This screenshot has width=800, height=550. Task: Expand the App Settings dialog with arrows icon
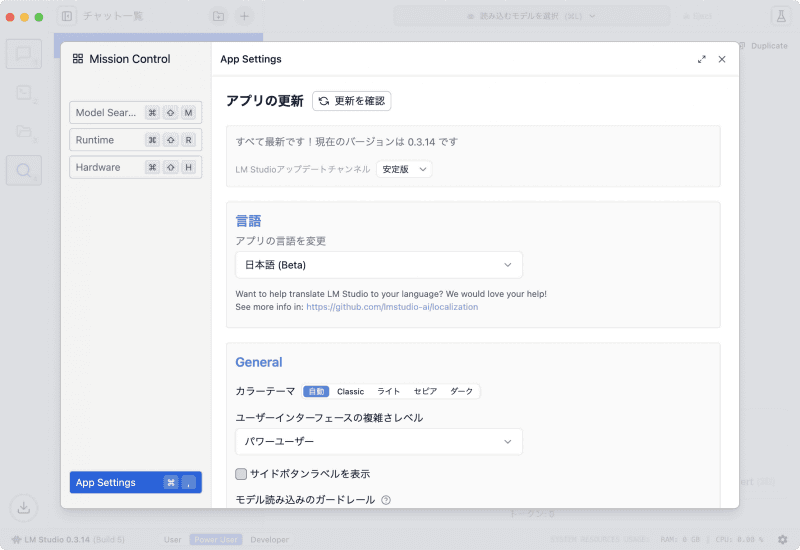pos(702,59)
